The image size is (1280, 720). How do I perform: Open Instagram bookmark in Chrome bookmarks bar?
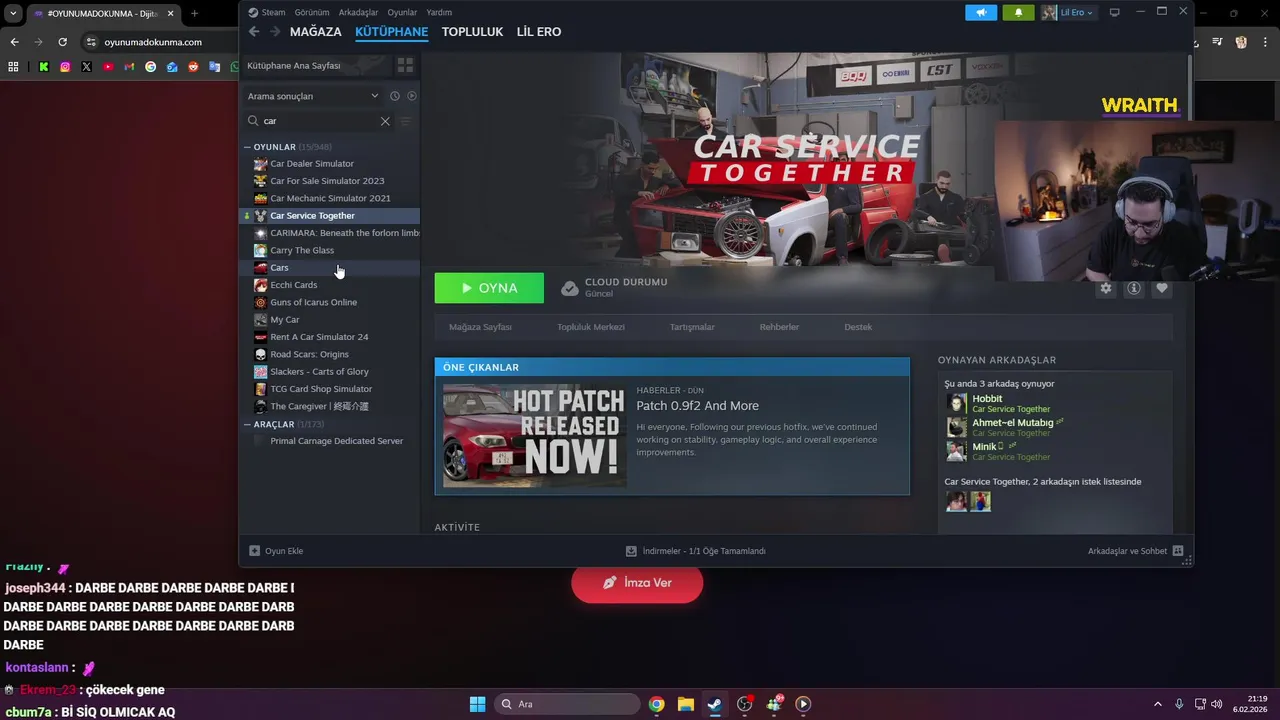pos(65,67)
